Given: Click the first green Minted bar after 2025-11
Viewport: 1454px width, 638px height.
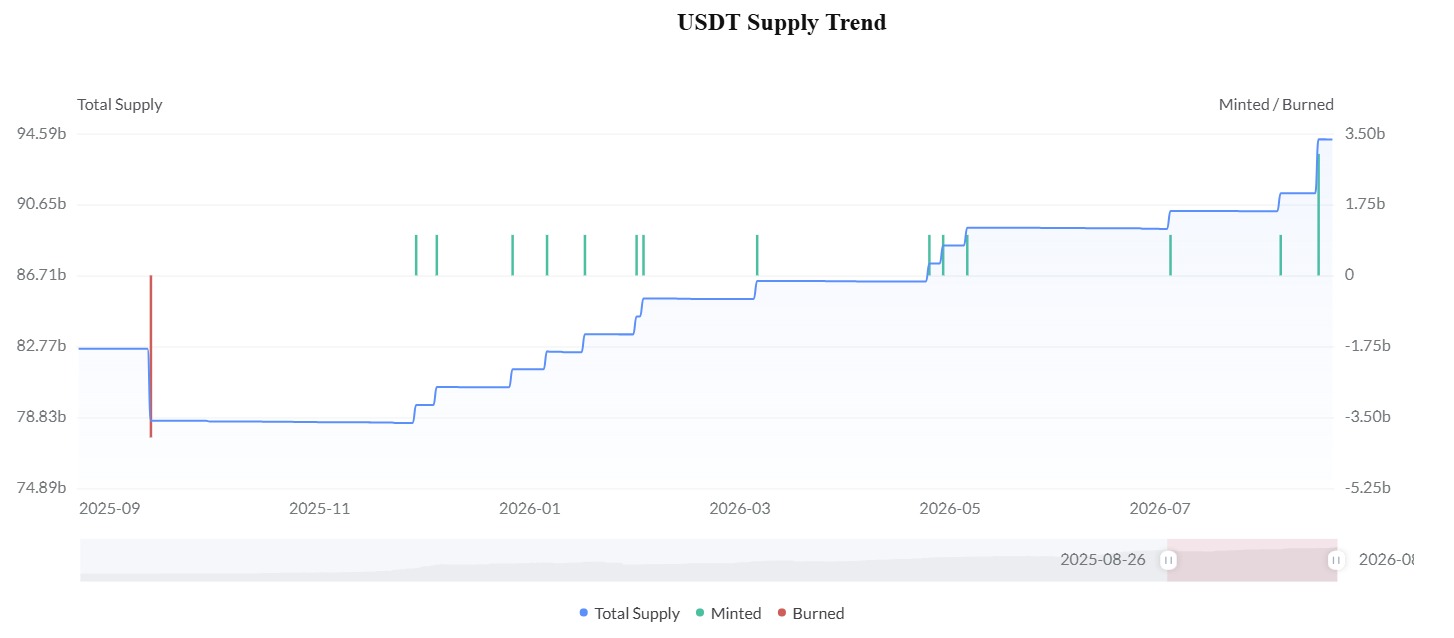Looking at the screenshot, I should [x=415, y=255].
